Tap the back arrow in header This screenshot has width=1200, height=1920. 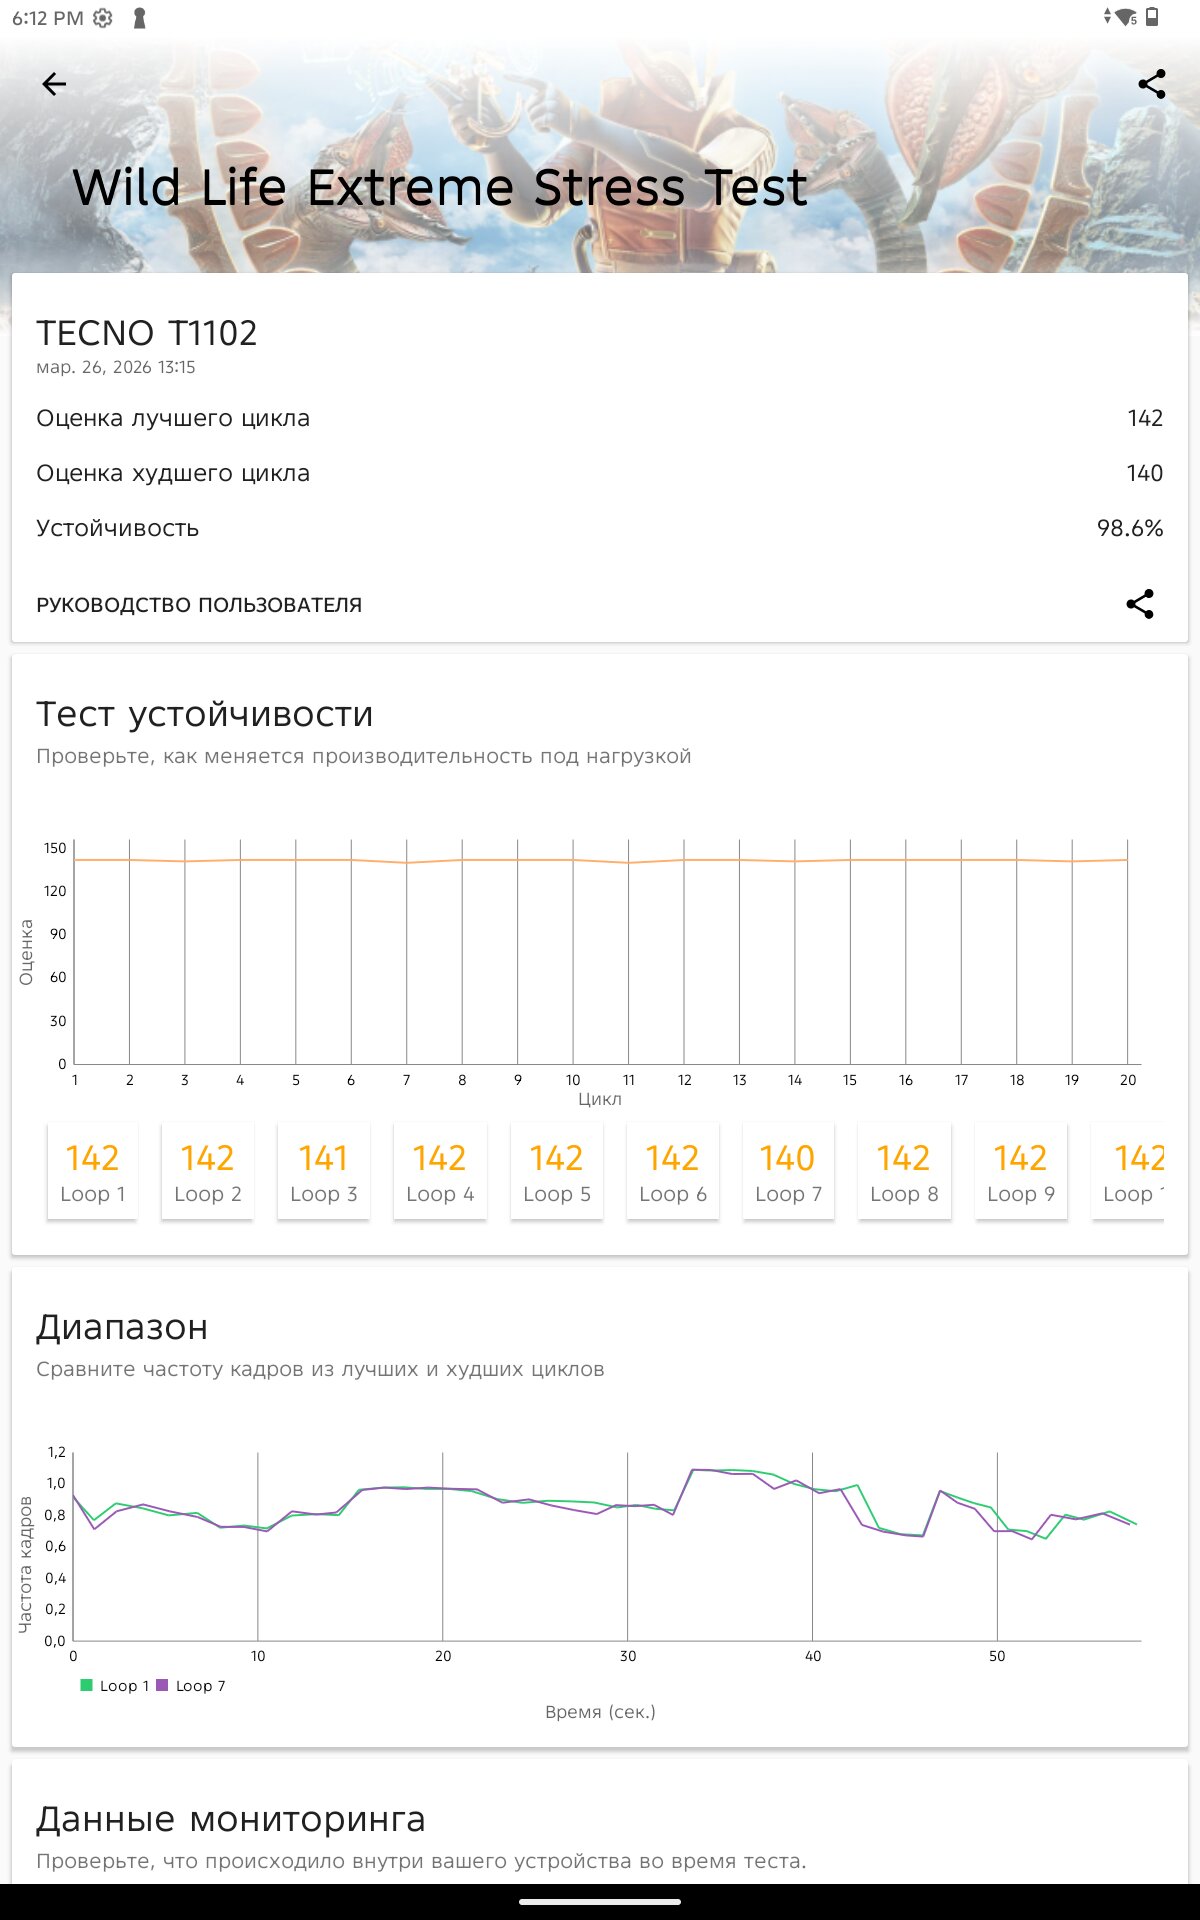(x=54, y=84)
